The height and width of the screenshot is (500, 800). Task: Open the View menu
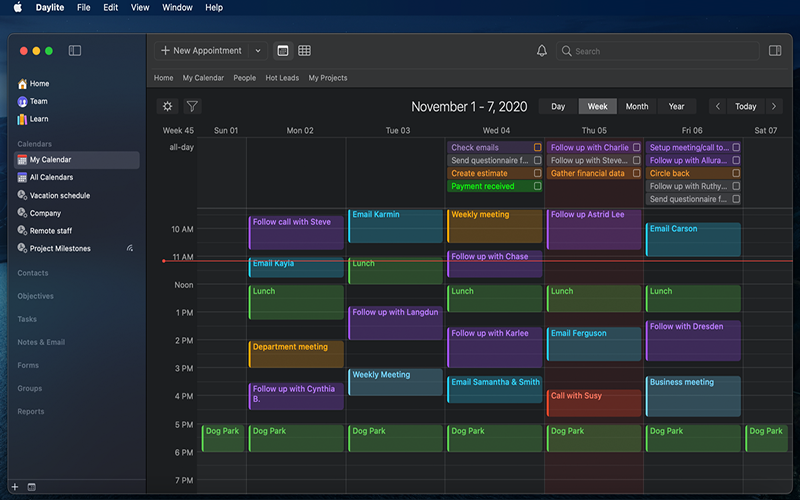pos(140,7)
